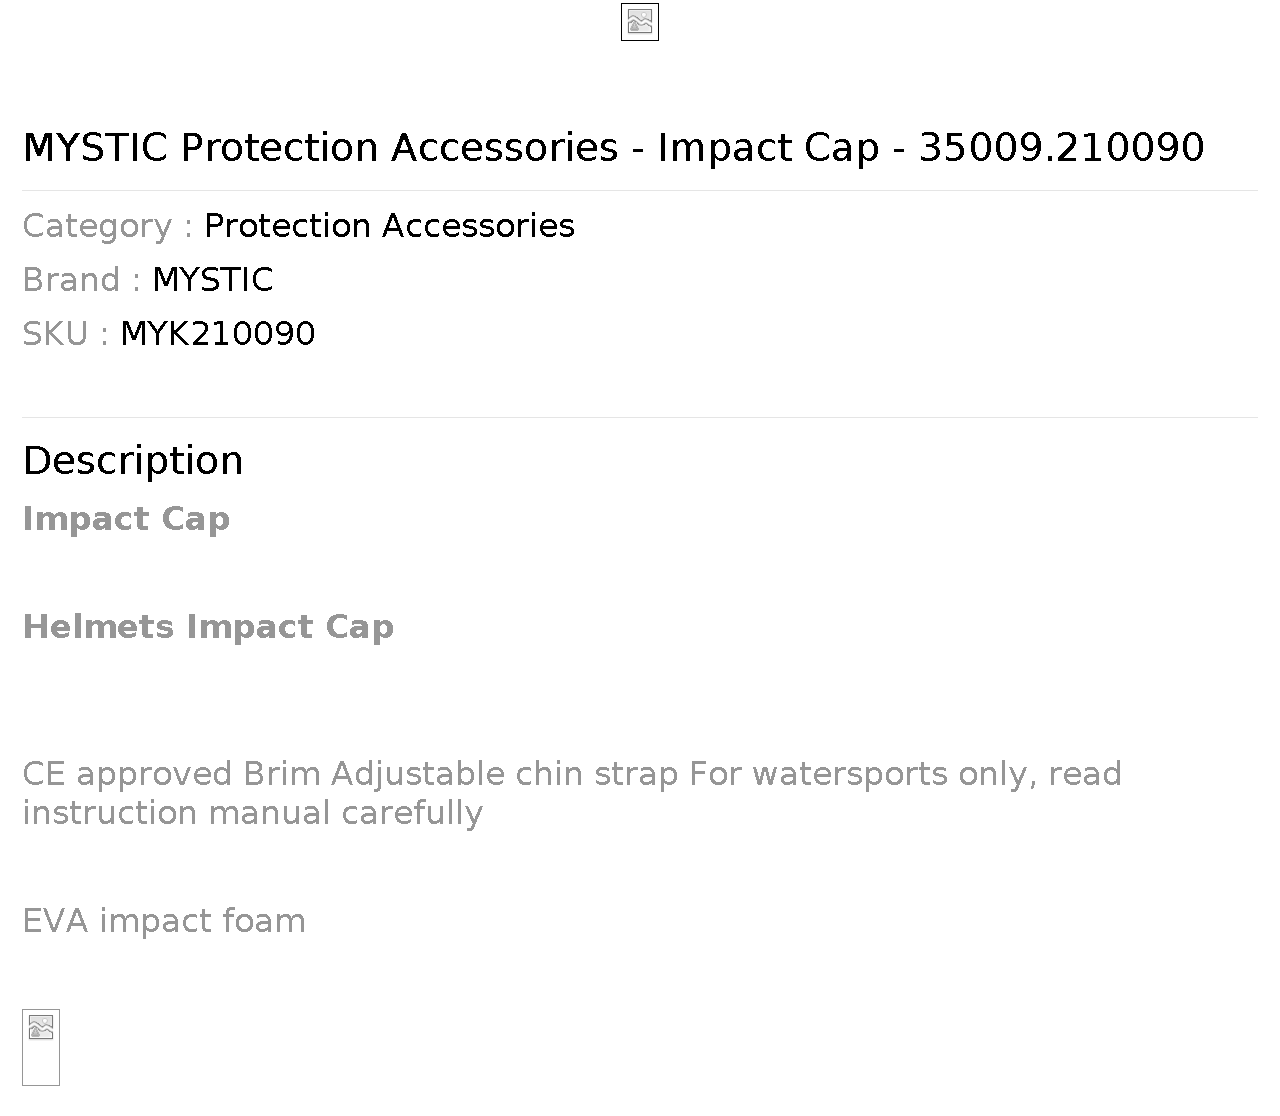This screenshot has width=1280, height=1116.
Task: Open the MYSTIC brand link
Action: pos(213,280)
